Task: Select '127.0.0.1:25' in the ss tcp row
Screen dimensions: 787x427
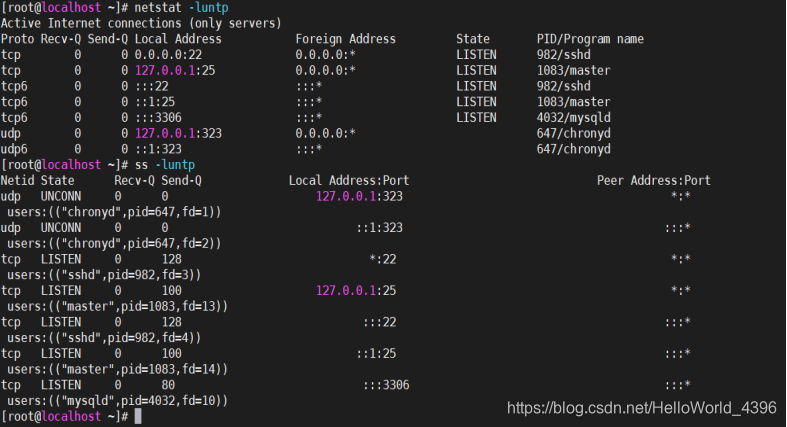Action: [x=356, y=291]
